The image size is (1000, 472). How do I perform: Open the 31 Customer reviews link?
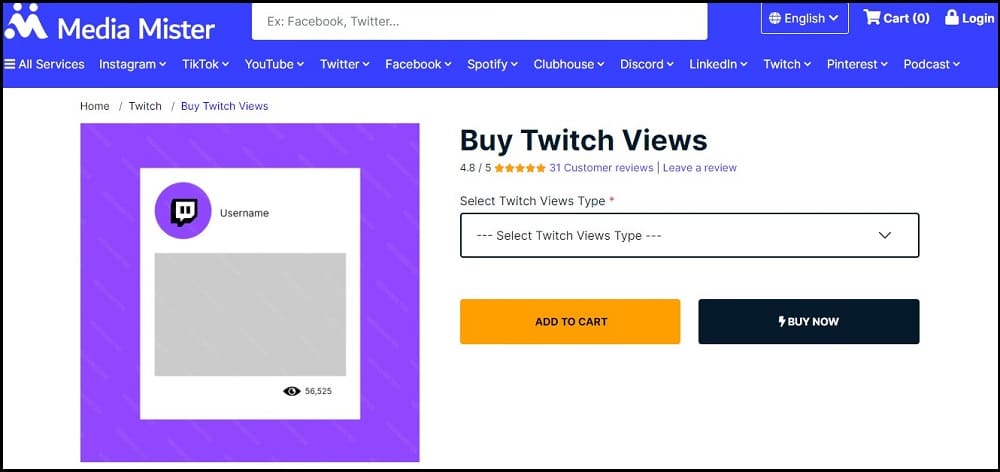(x=601, y=168)
